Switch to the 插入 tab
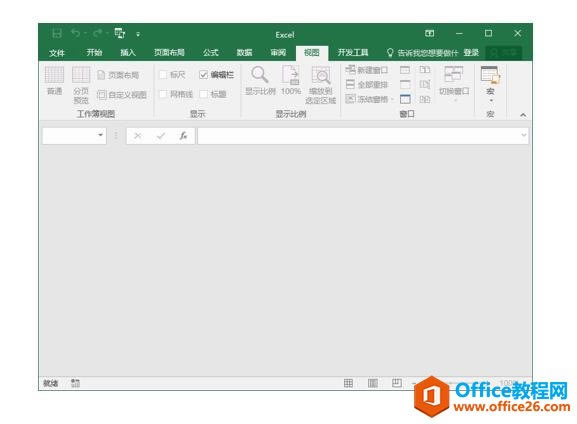Image resolution: width=577 pixels, height=424 pixels. [128, 53]
